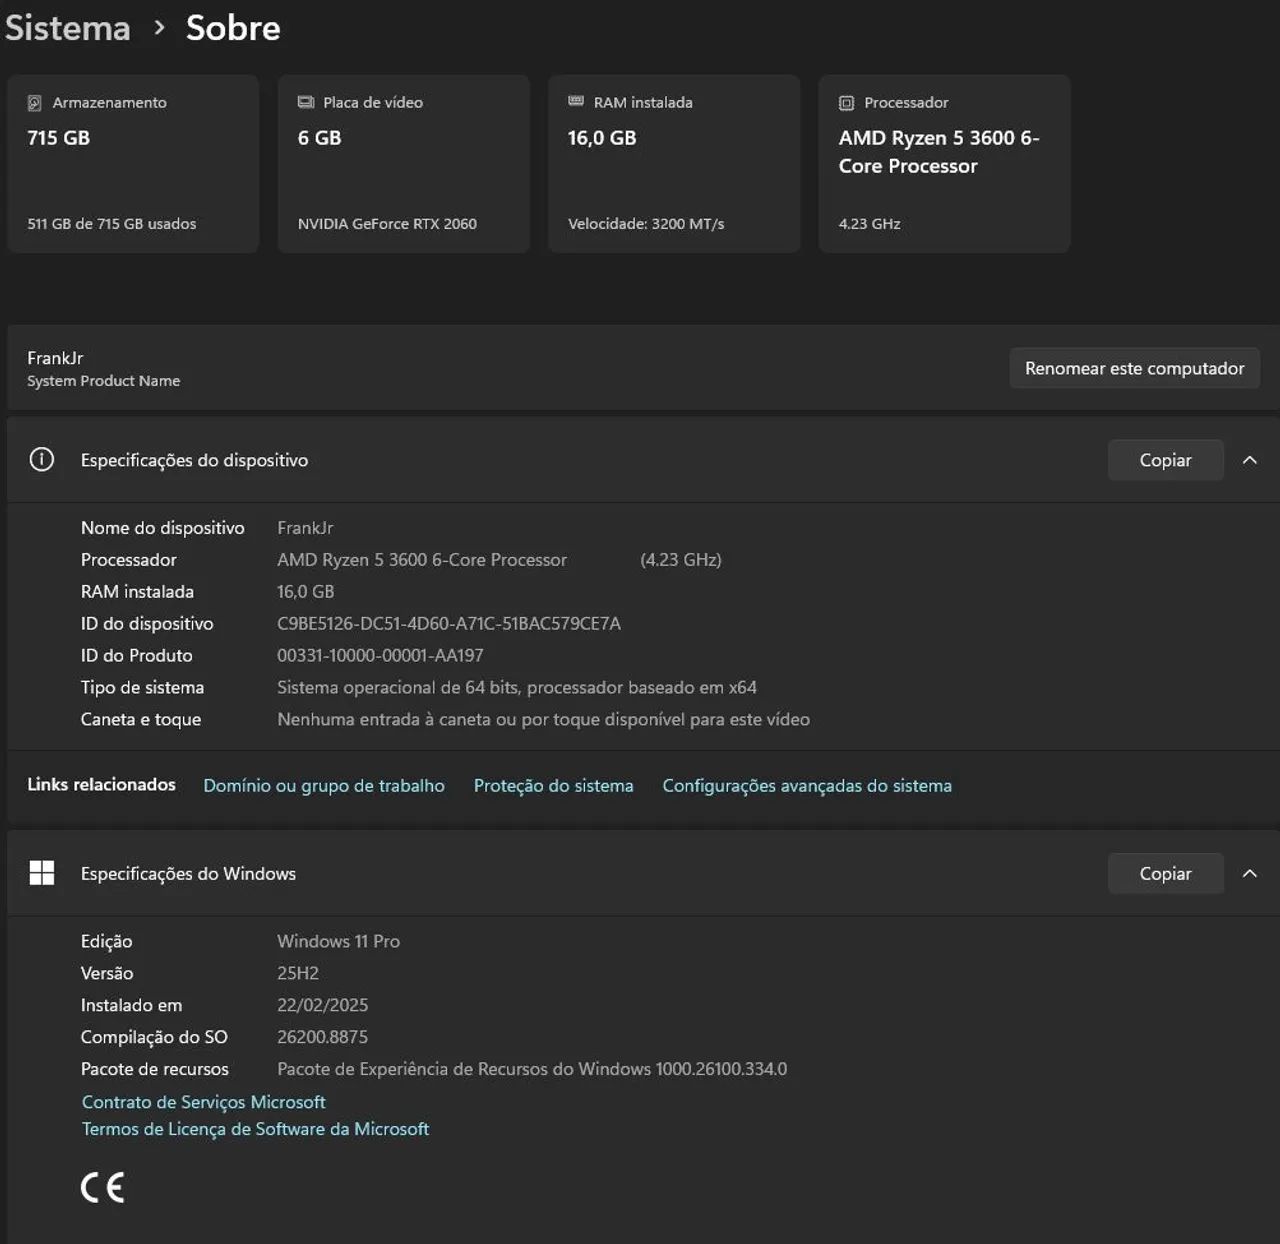Click the Sistema operacional de 64 bits value
Image resolution: width=1280 pixels, height=1244 pixels.
tap(517, 688)
